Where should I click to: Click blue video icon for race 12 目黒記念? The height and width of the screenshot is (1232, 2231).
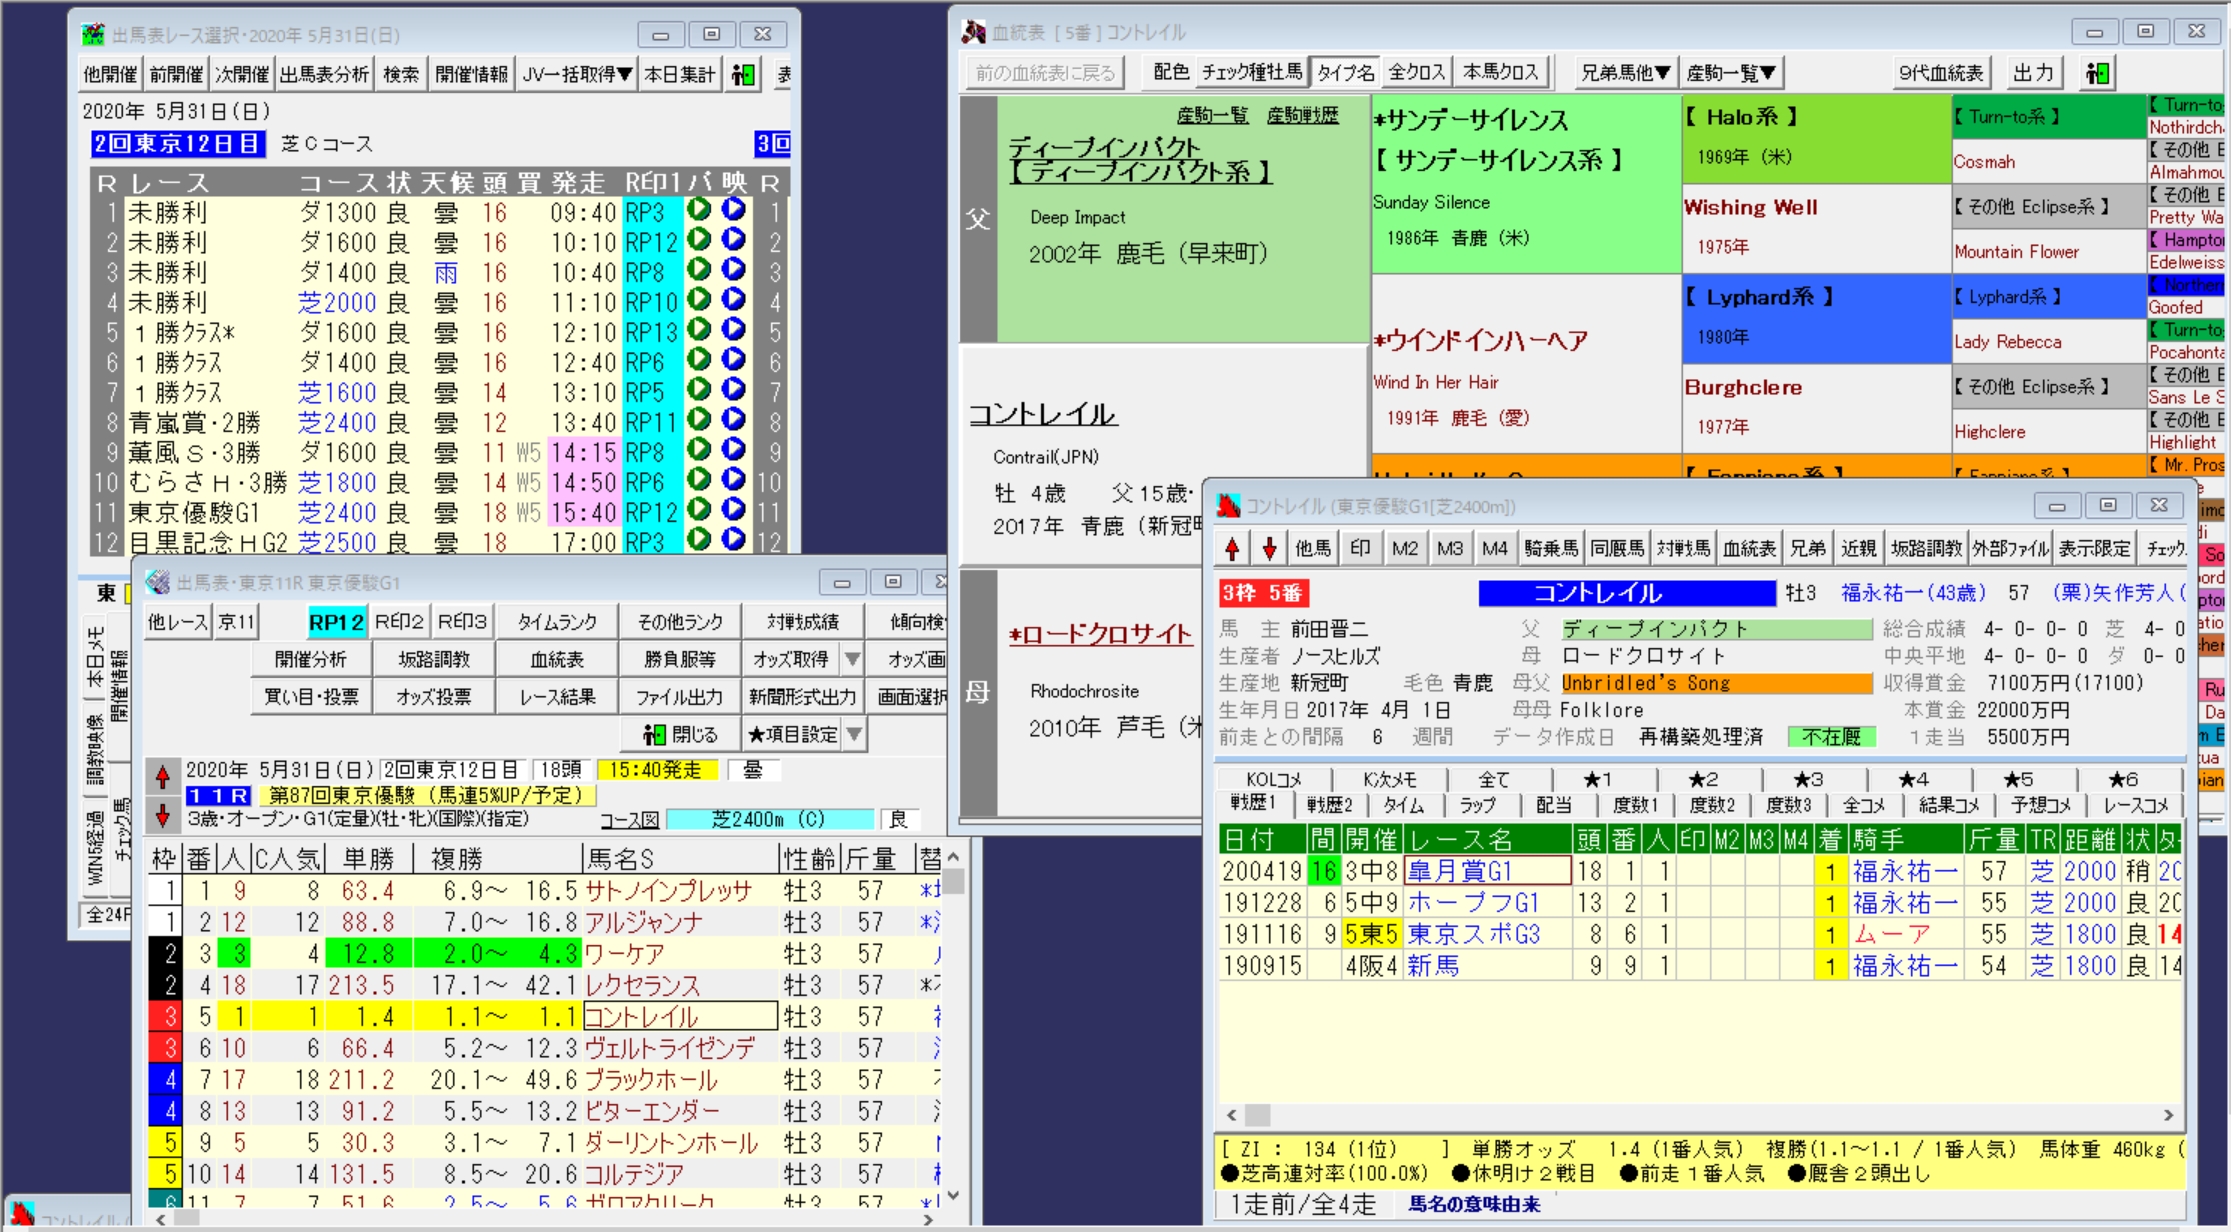[x=734, y=540]
